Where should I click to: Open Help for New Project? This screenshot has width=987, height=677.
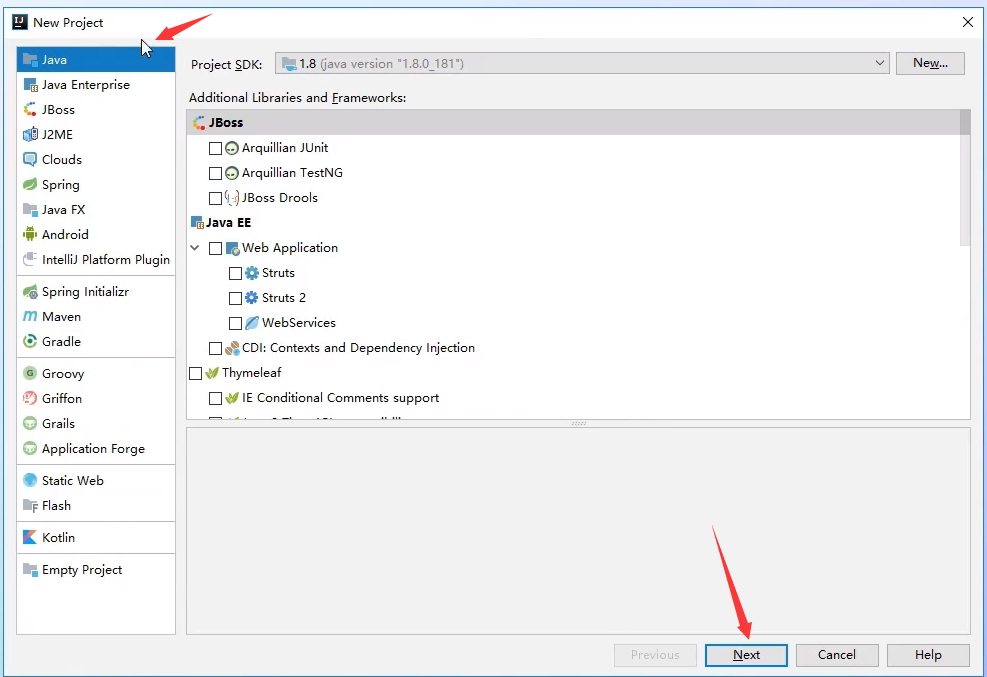coord(928,655)
